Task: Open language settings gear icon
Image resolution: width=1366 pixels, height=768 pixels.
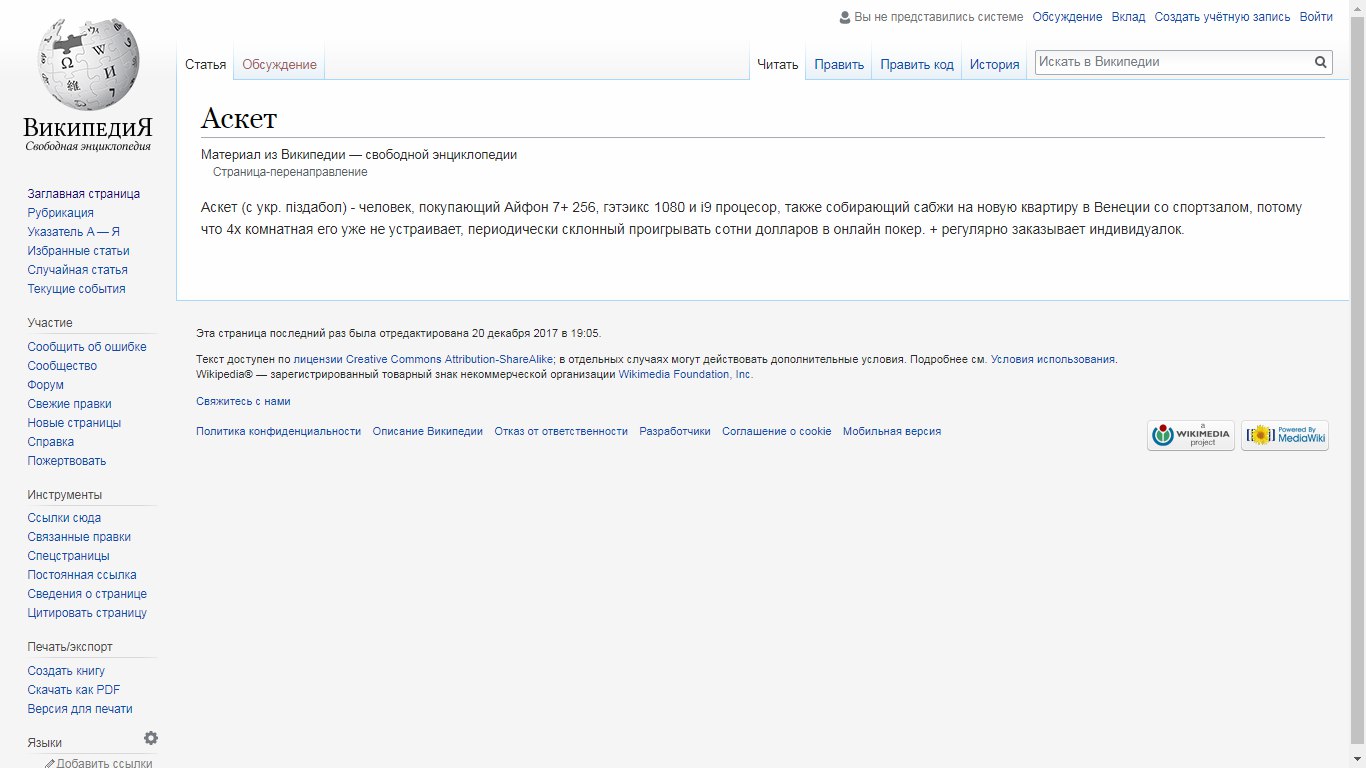Action: point(151,738)
